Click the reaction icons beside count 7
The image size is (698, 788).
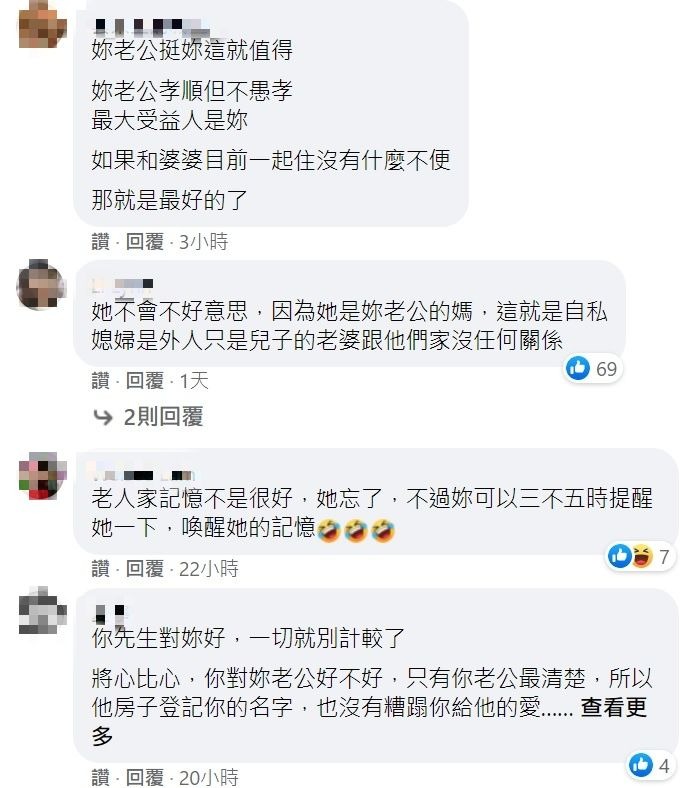(631, 556)
